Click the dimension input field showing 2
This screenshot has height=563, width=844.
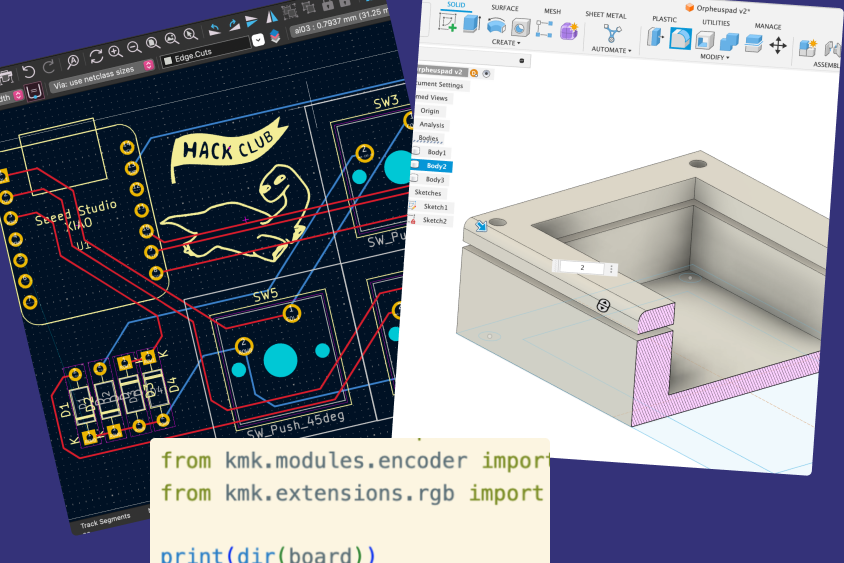(x=583, y=268)
